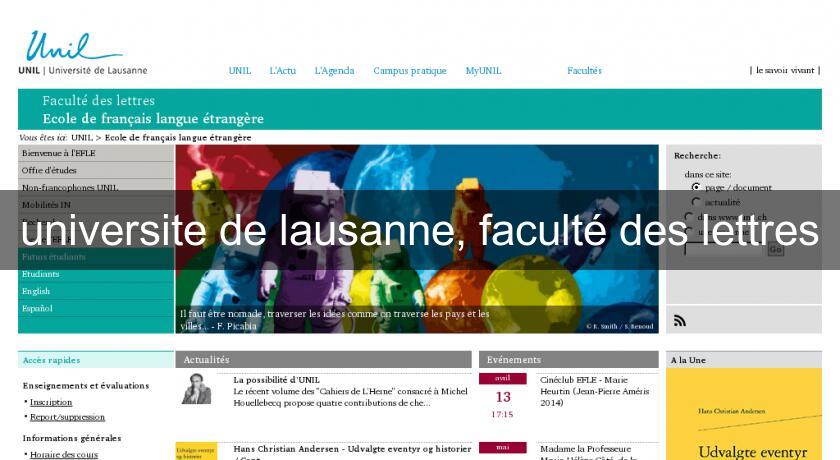Click the 'Accès rapides' header
This screenshot has height=460, width=840.
click(96, 360)
